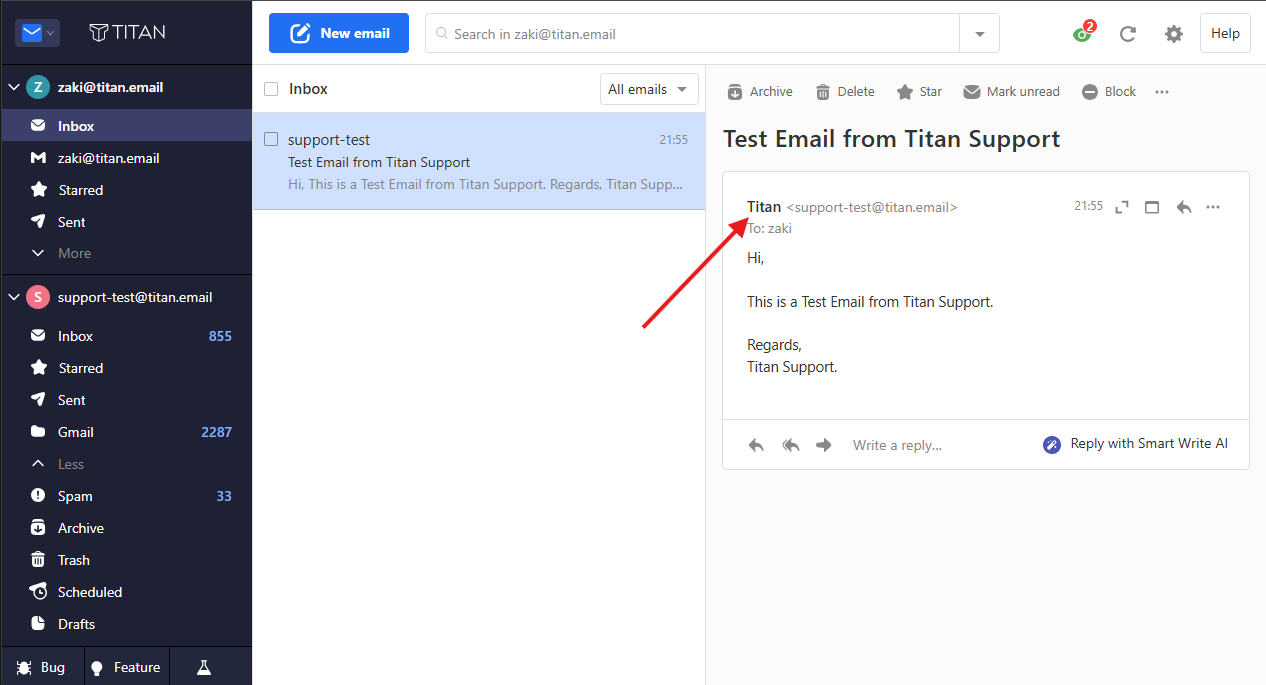This screenshot has width=1266, height=685.
Task: Open the Spam folder
Action: coord(126,496)
